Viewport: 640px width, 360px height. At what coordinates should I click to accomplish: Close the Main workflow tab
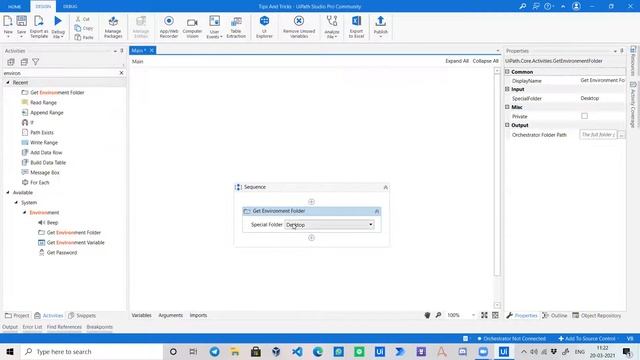tap(151, 50)
